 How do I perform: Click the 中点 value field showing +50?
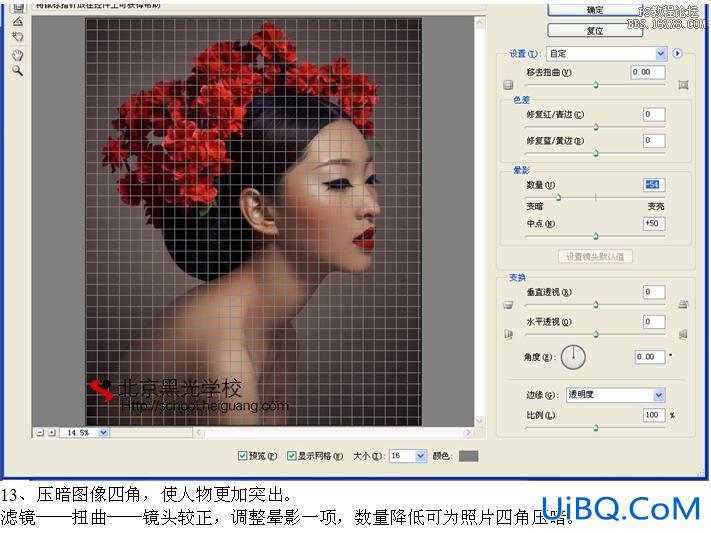[x=654, y=223]
